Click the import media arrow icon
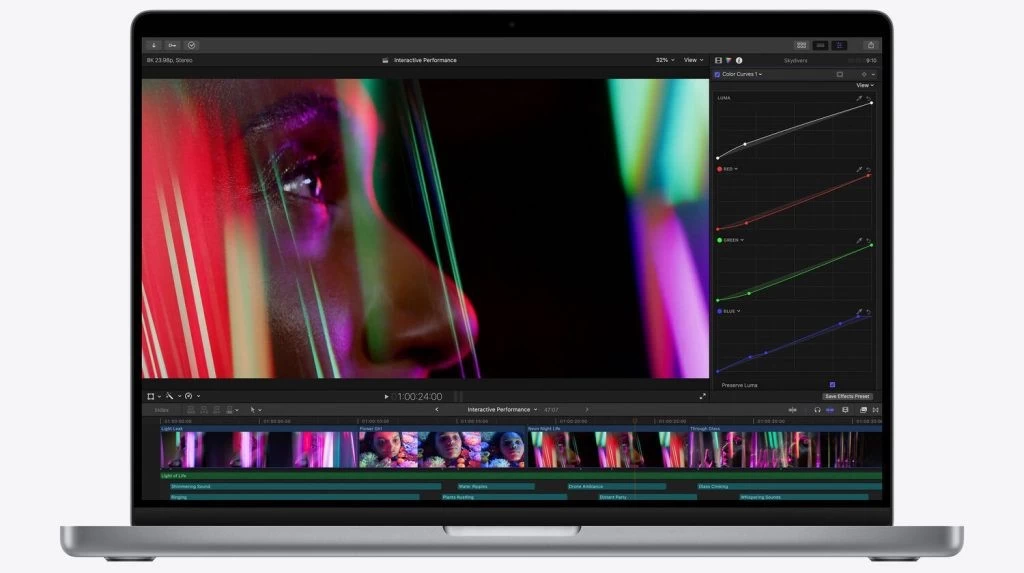This screenshot has height=573, width=1024. 154,45
